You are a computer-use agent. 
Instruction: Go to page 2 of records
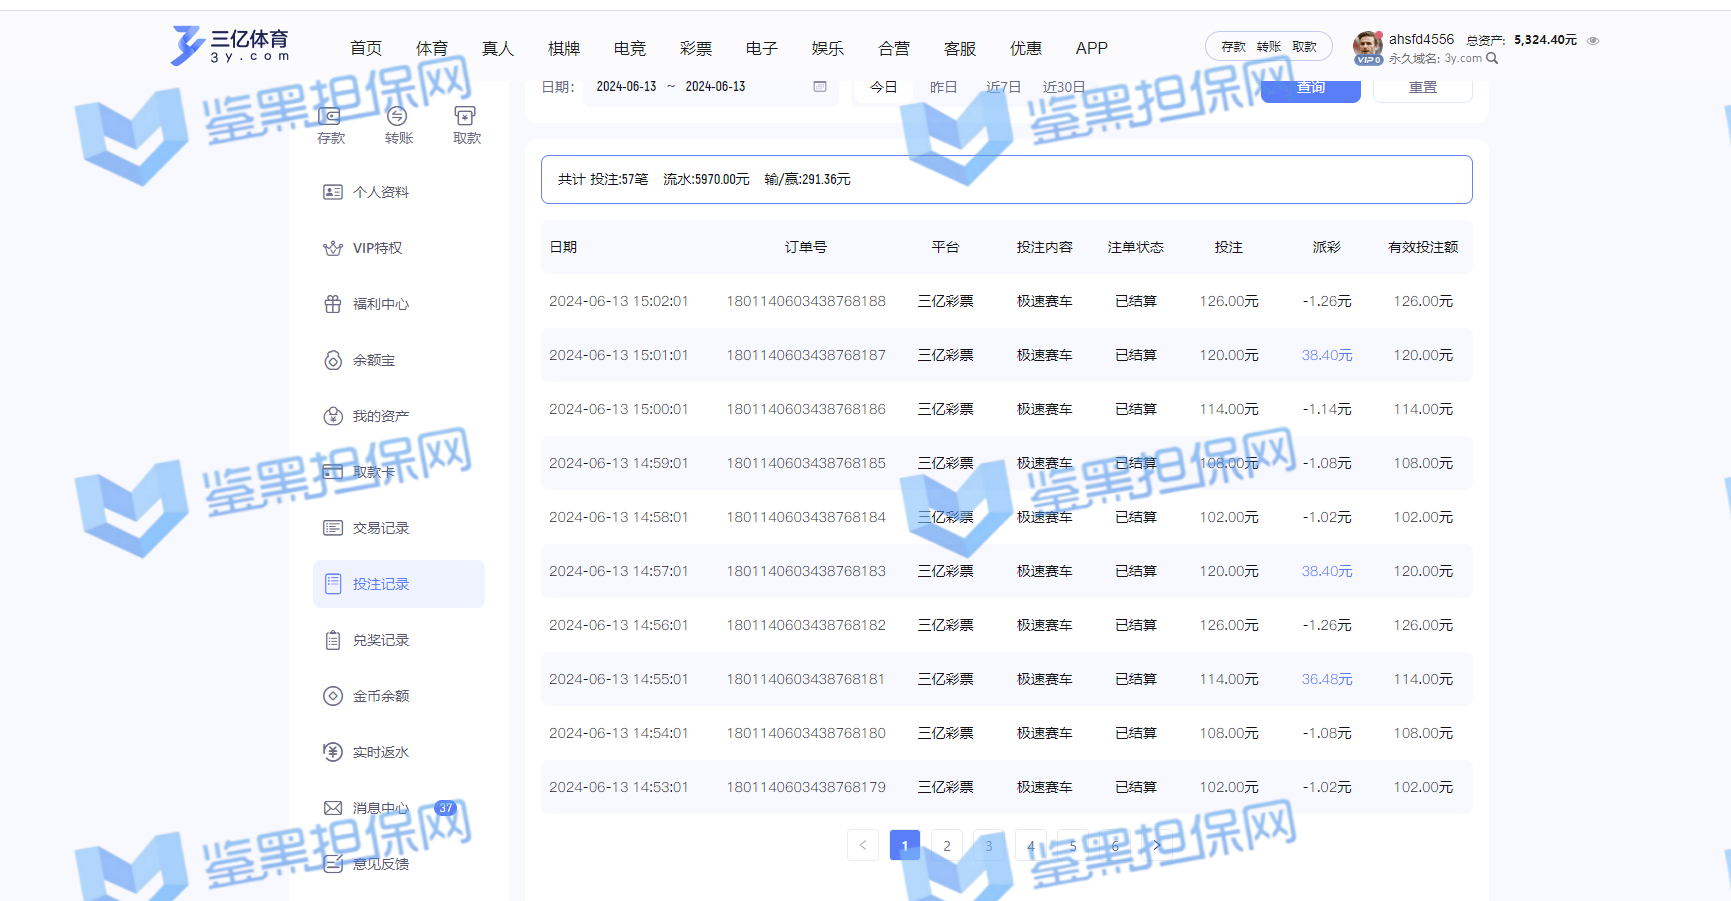coord(947,845)
